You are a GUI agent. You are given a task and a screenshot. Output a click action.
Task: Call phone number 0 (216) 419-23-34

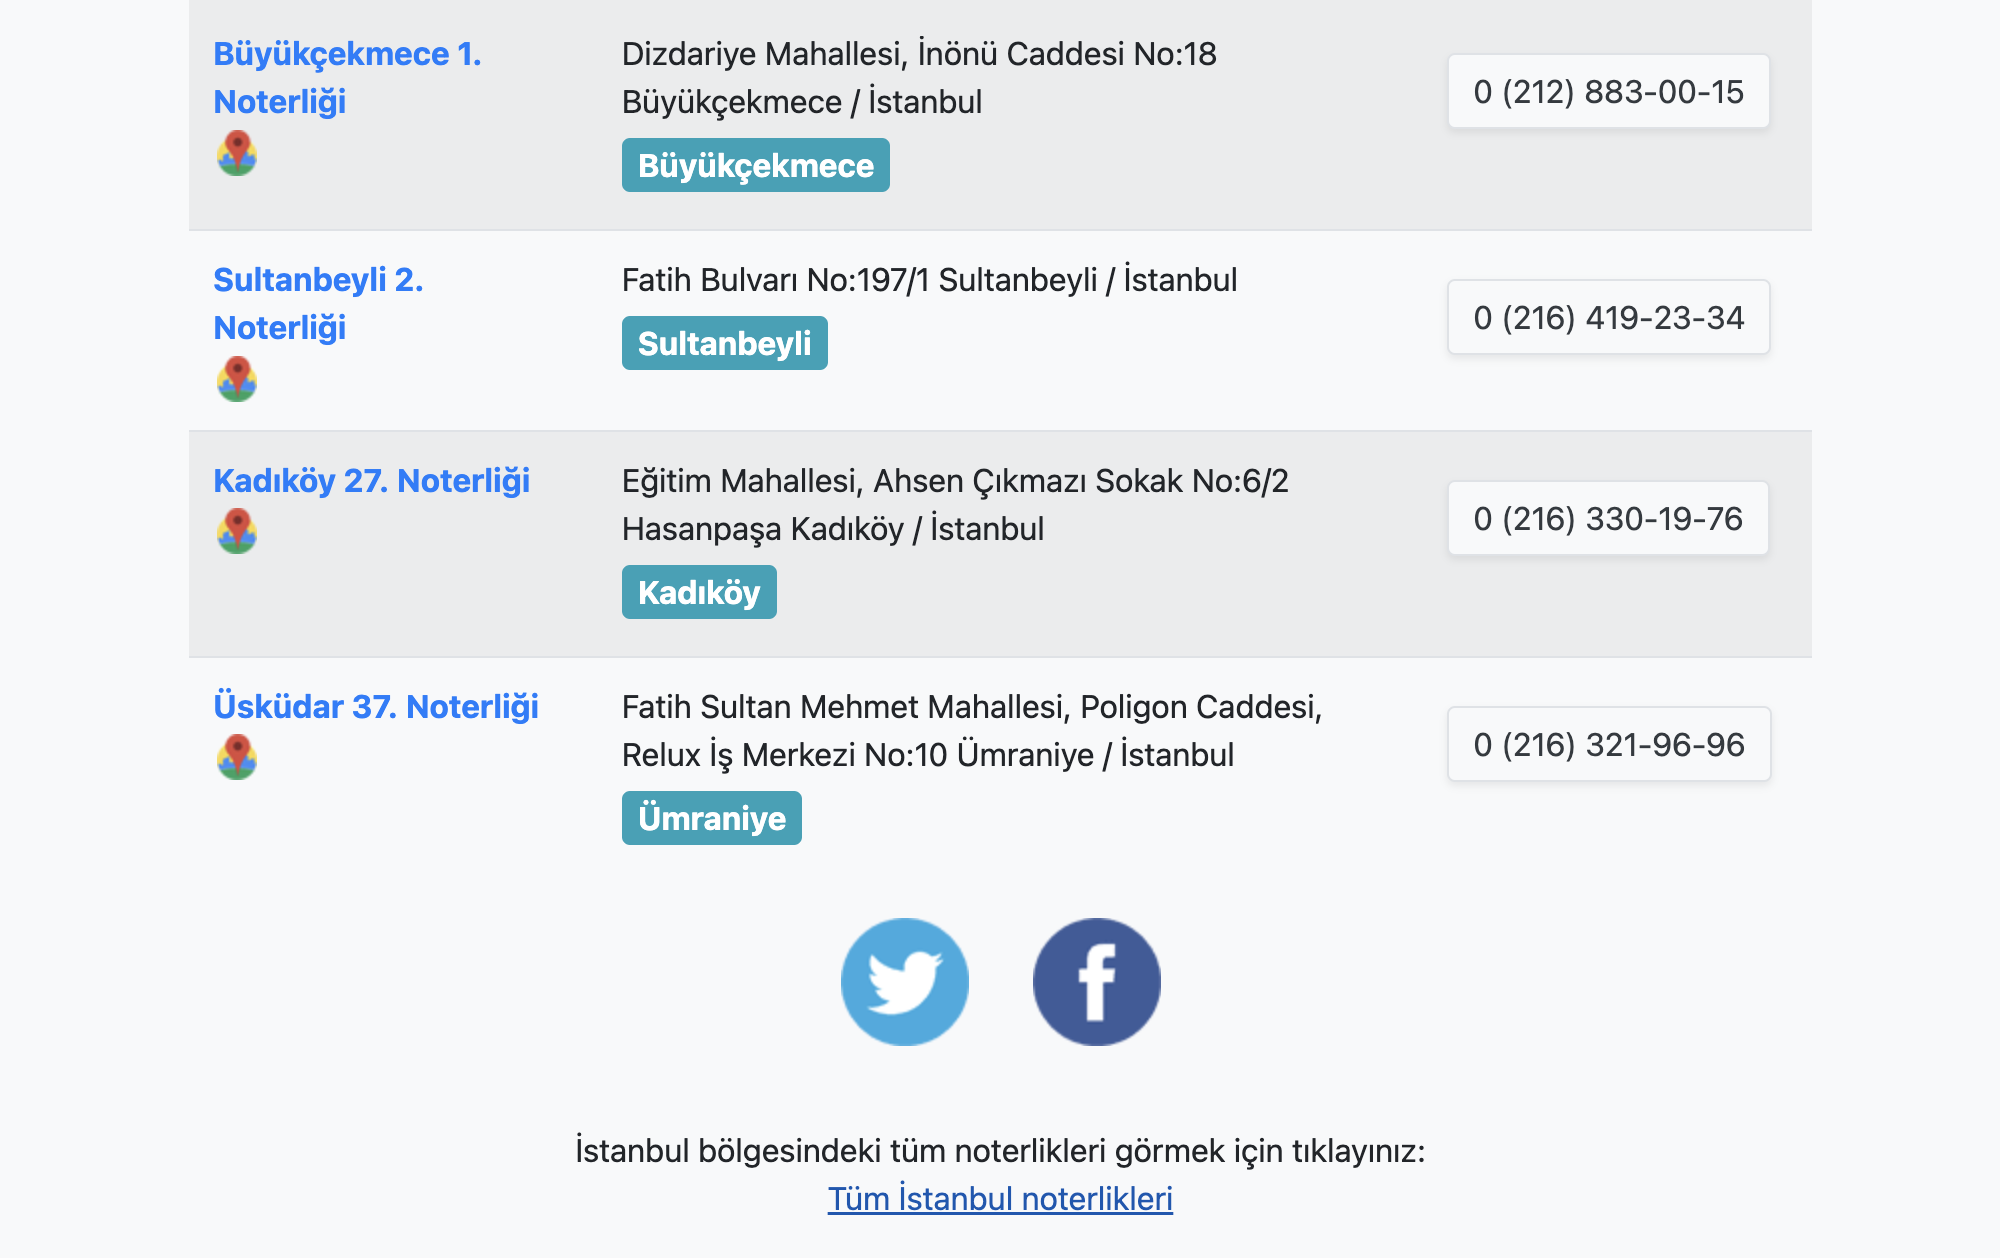coord(1609,317)
